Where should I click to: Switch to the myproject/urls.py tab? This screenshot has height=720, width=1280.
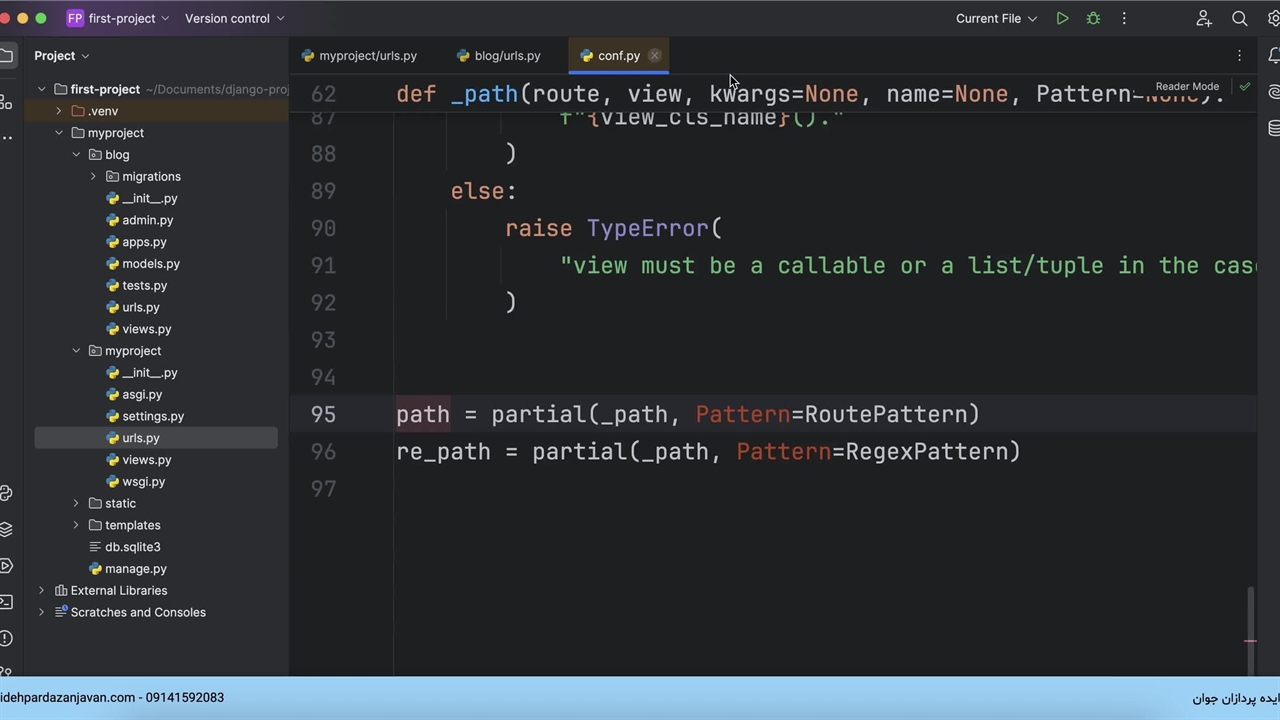pyautogui.click(x=367, y=56)
